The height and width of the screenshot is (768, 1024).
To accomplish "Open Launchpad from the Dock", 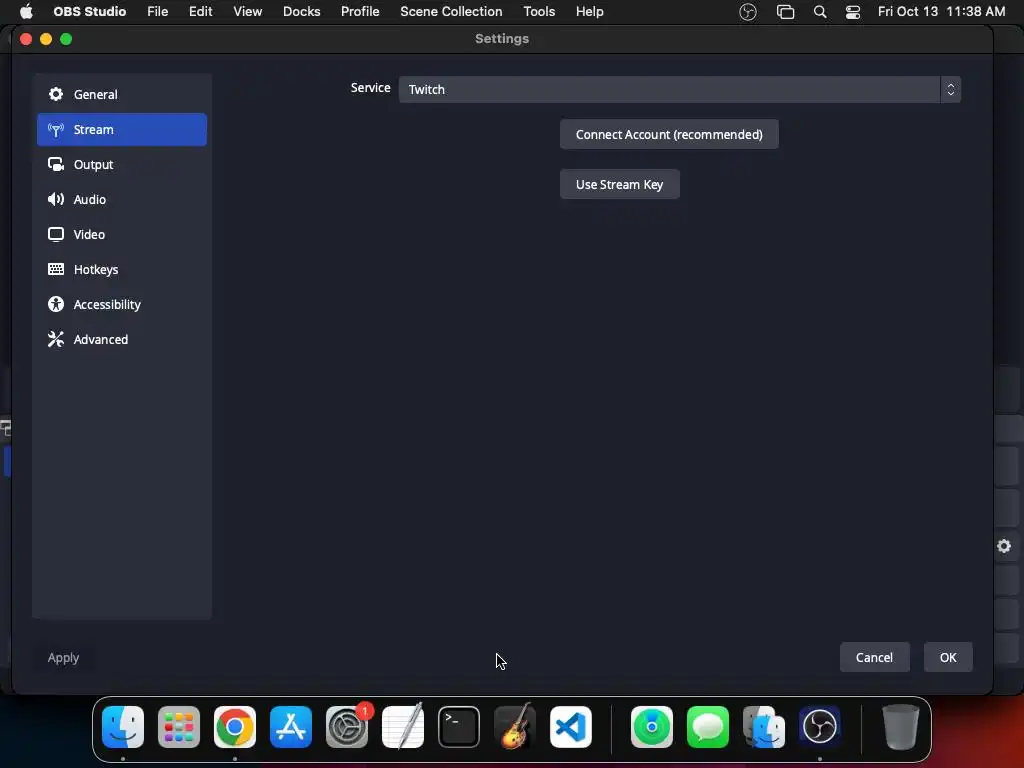I will click(179, 727).
